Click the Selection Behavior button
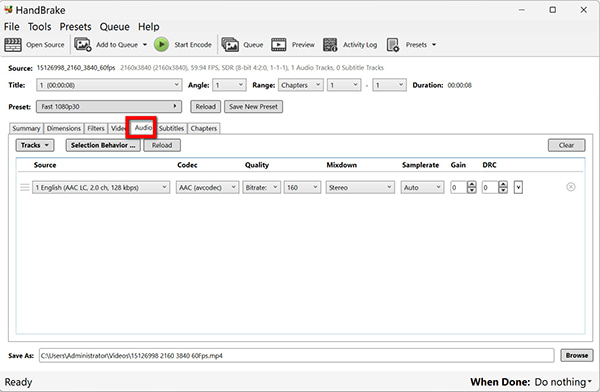This screenshot has height=392, width=600. tap(103, 145)
